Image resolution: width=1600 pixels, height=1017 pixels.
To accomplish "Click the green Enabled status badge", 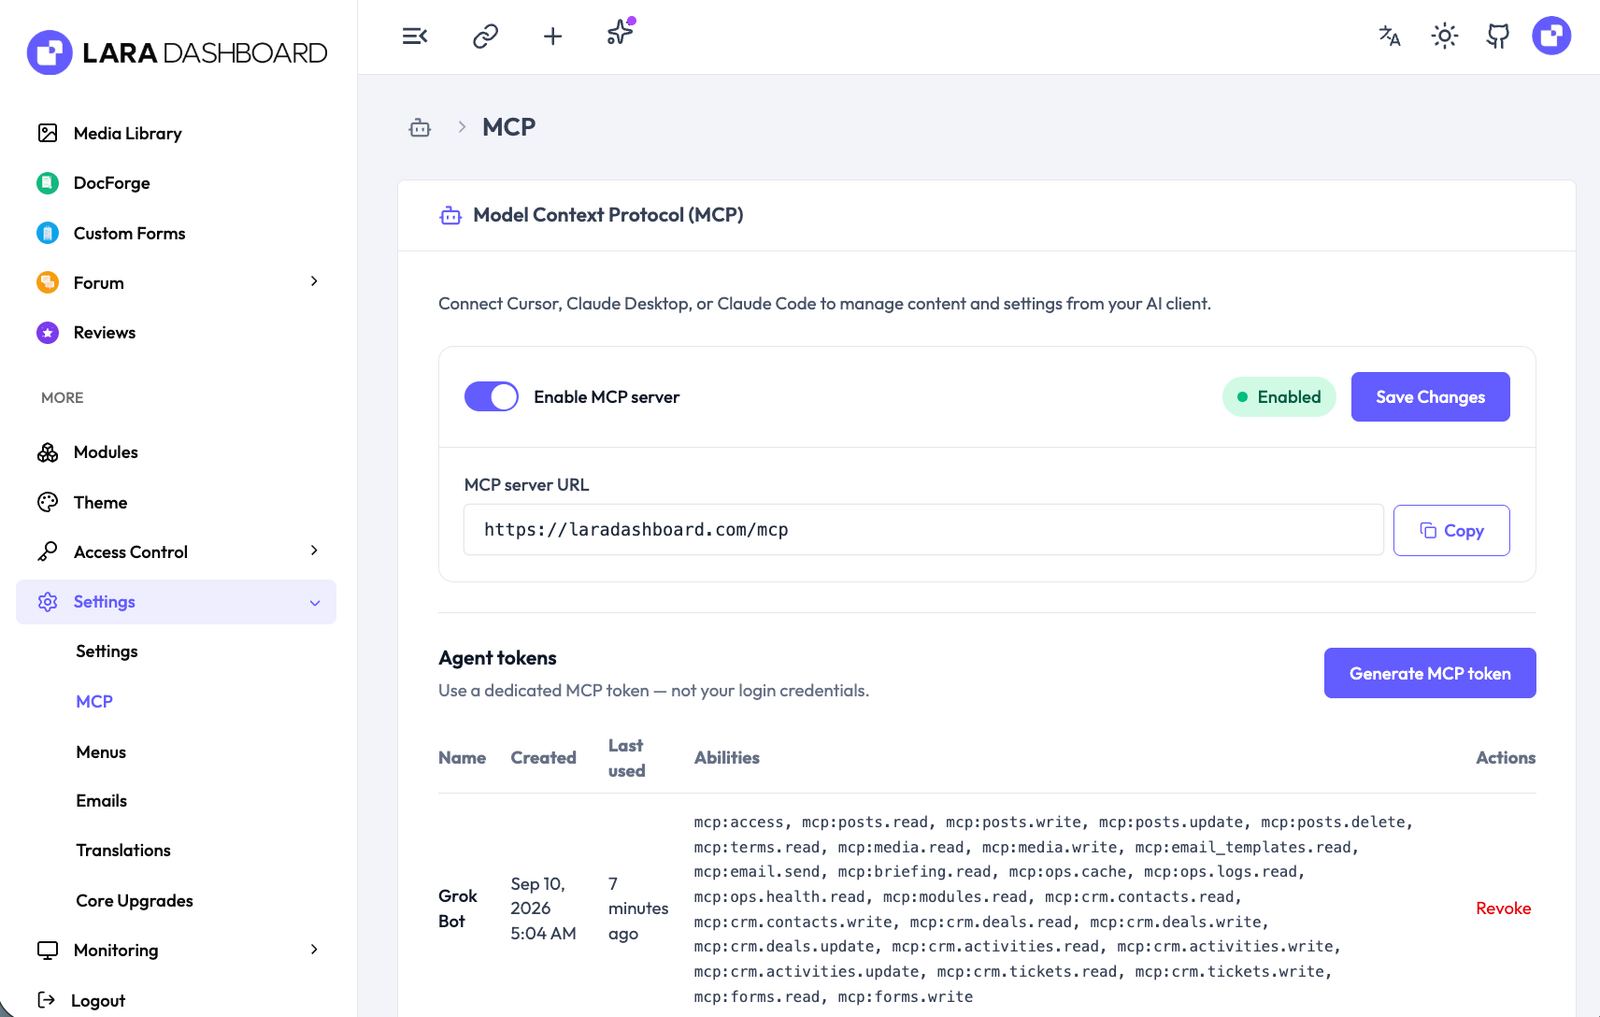I will 1279,397.
